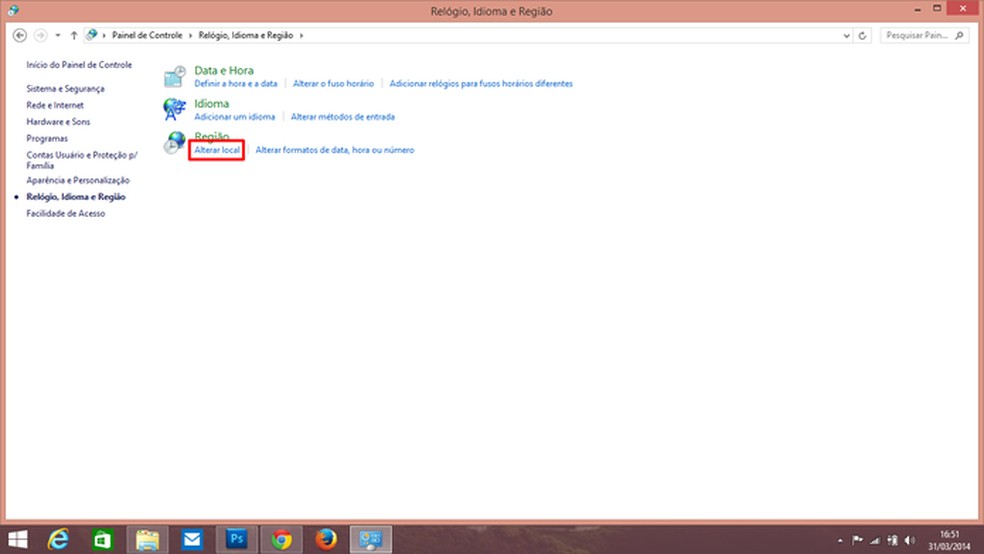Launch Internet Explorer from the taskbar
This screenshot has height=554, width=984.
(58, 540)
